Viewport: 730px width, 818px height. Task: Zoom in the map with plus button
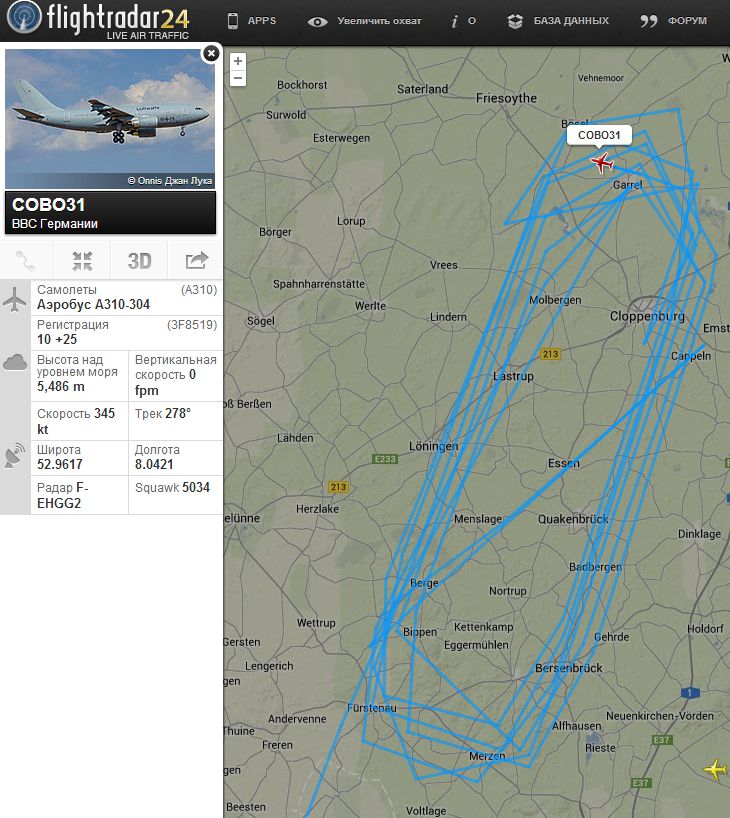click(x=238, y=61)
